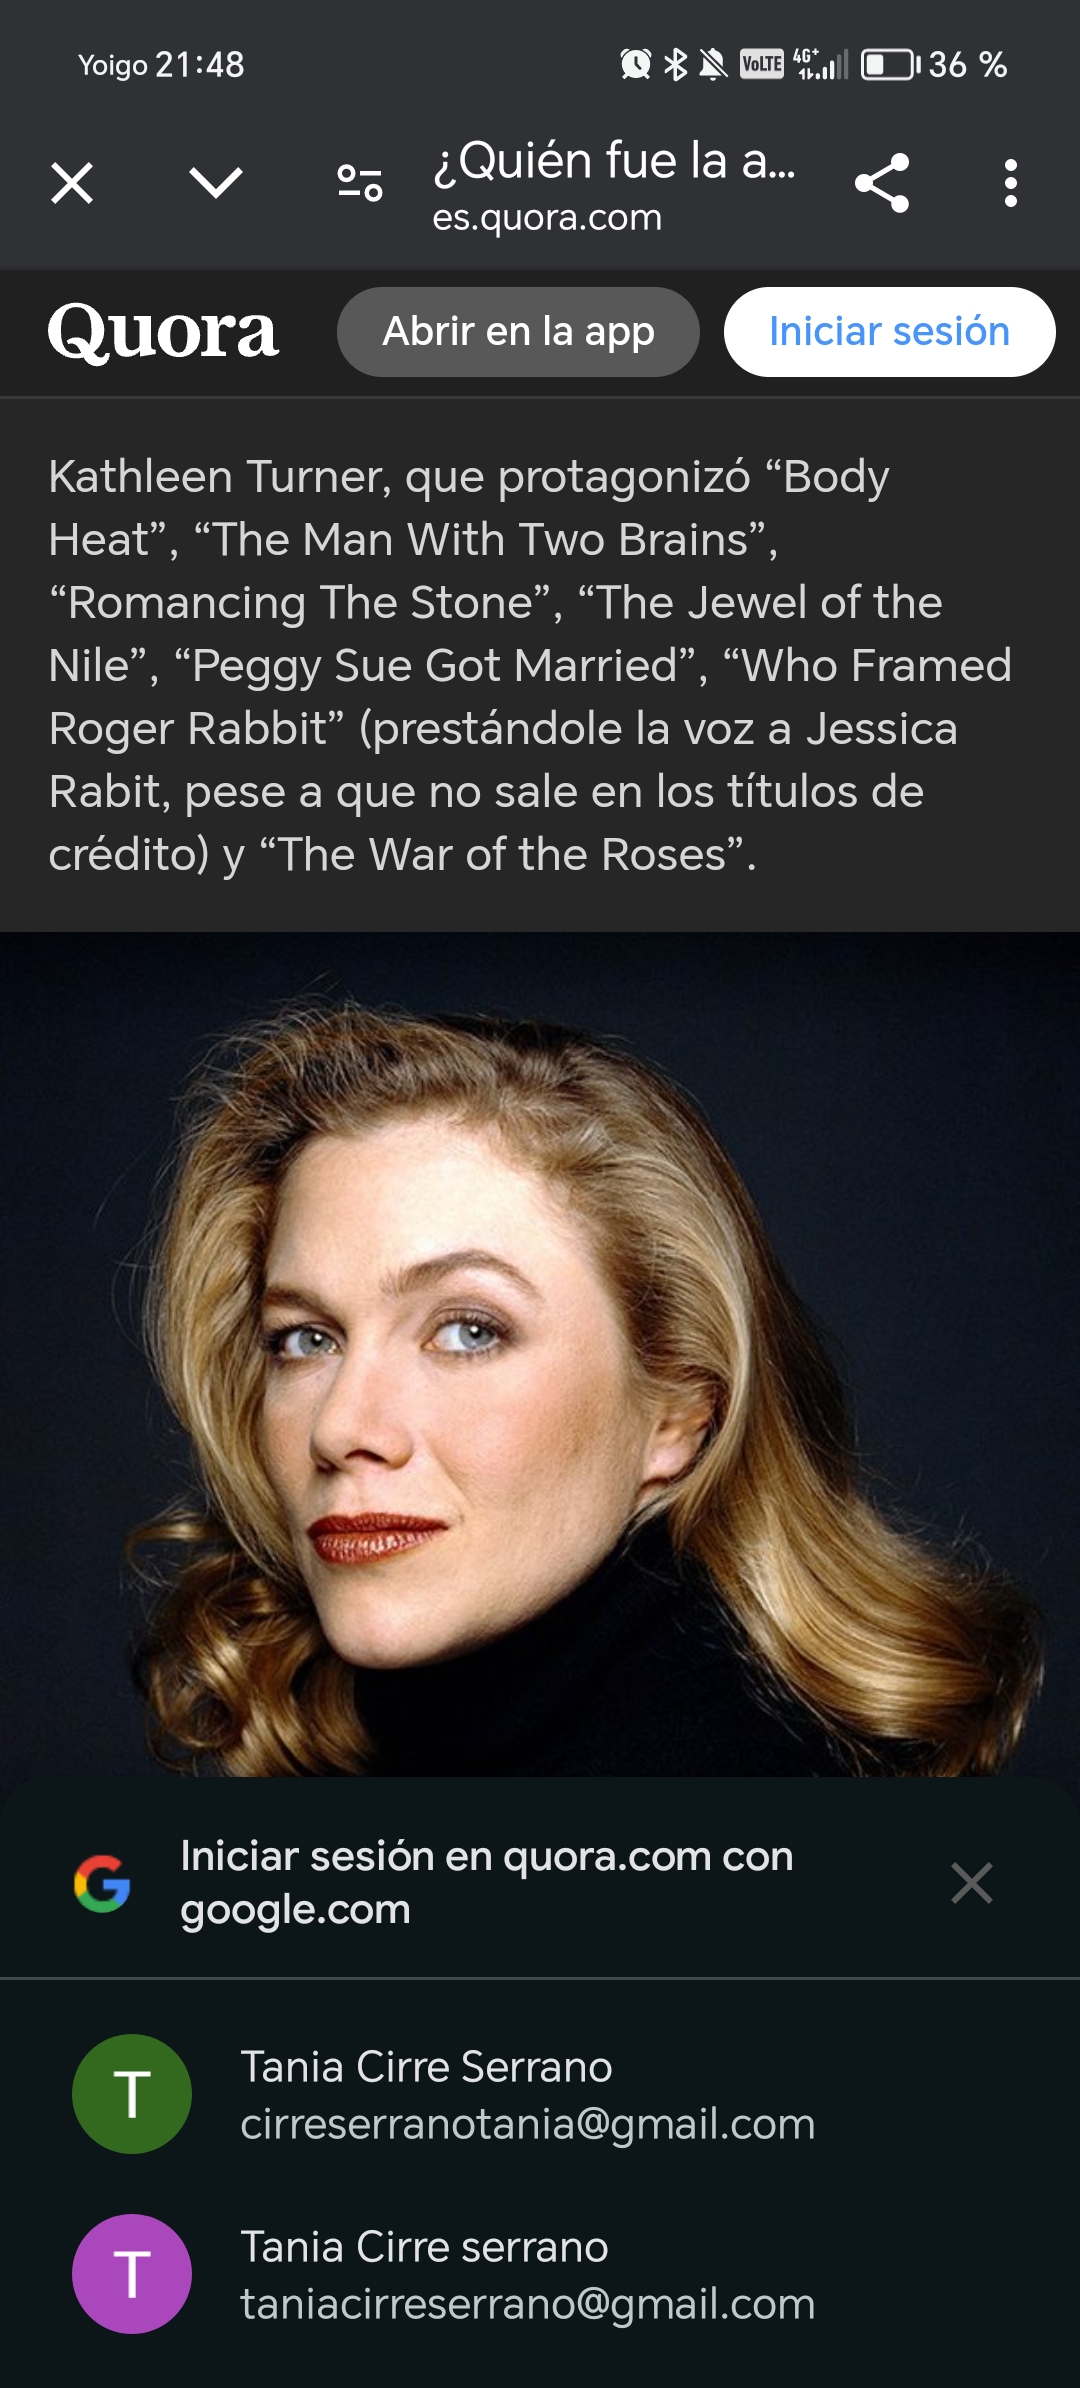Tap the purple T avatar
Viewport: 1080px width, 2388px height.
pyautogui.click(x=132, y=2274)
